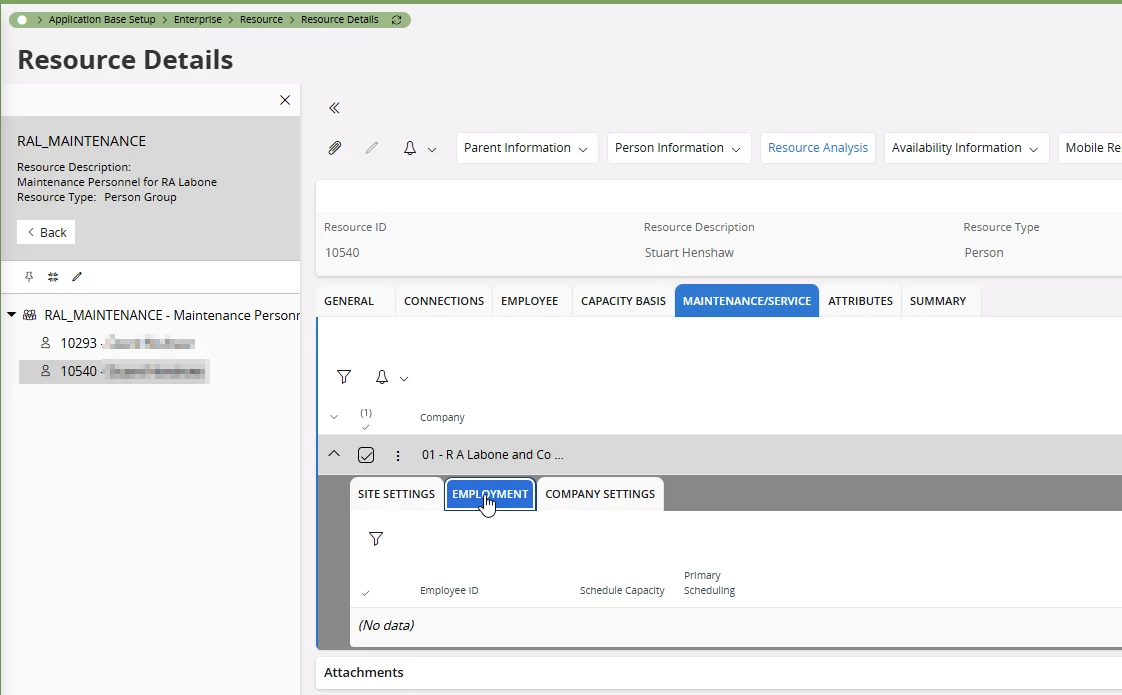This screenshot has height=695, width=1122.
Task: Open the COMPANY SETTINGS sub-tab
Action: click(600, 494)
